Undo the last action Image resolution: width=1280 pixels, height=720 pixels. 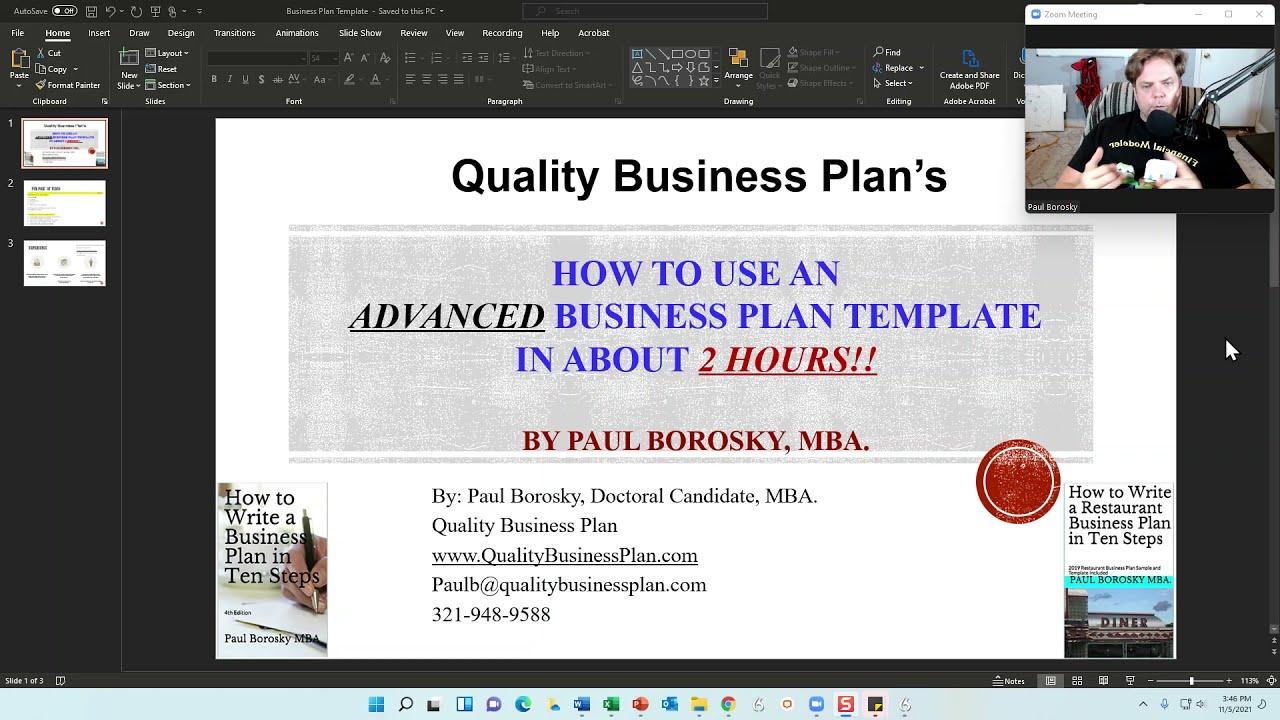110,11
